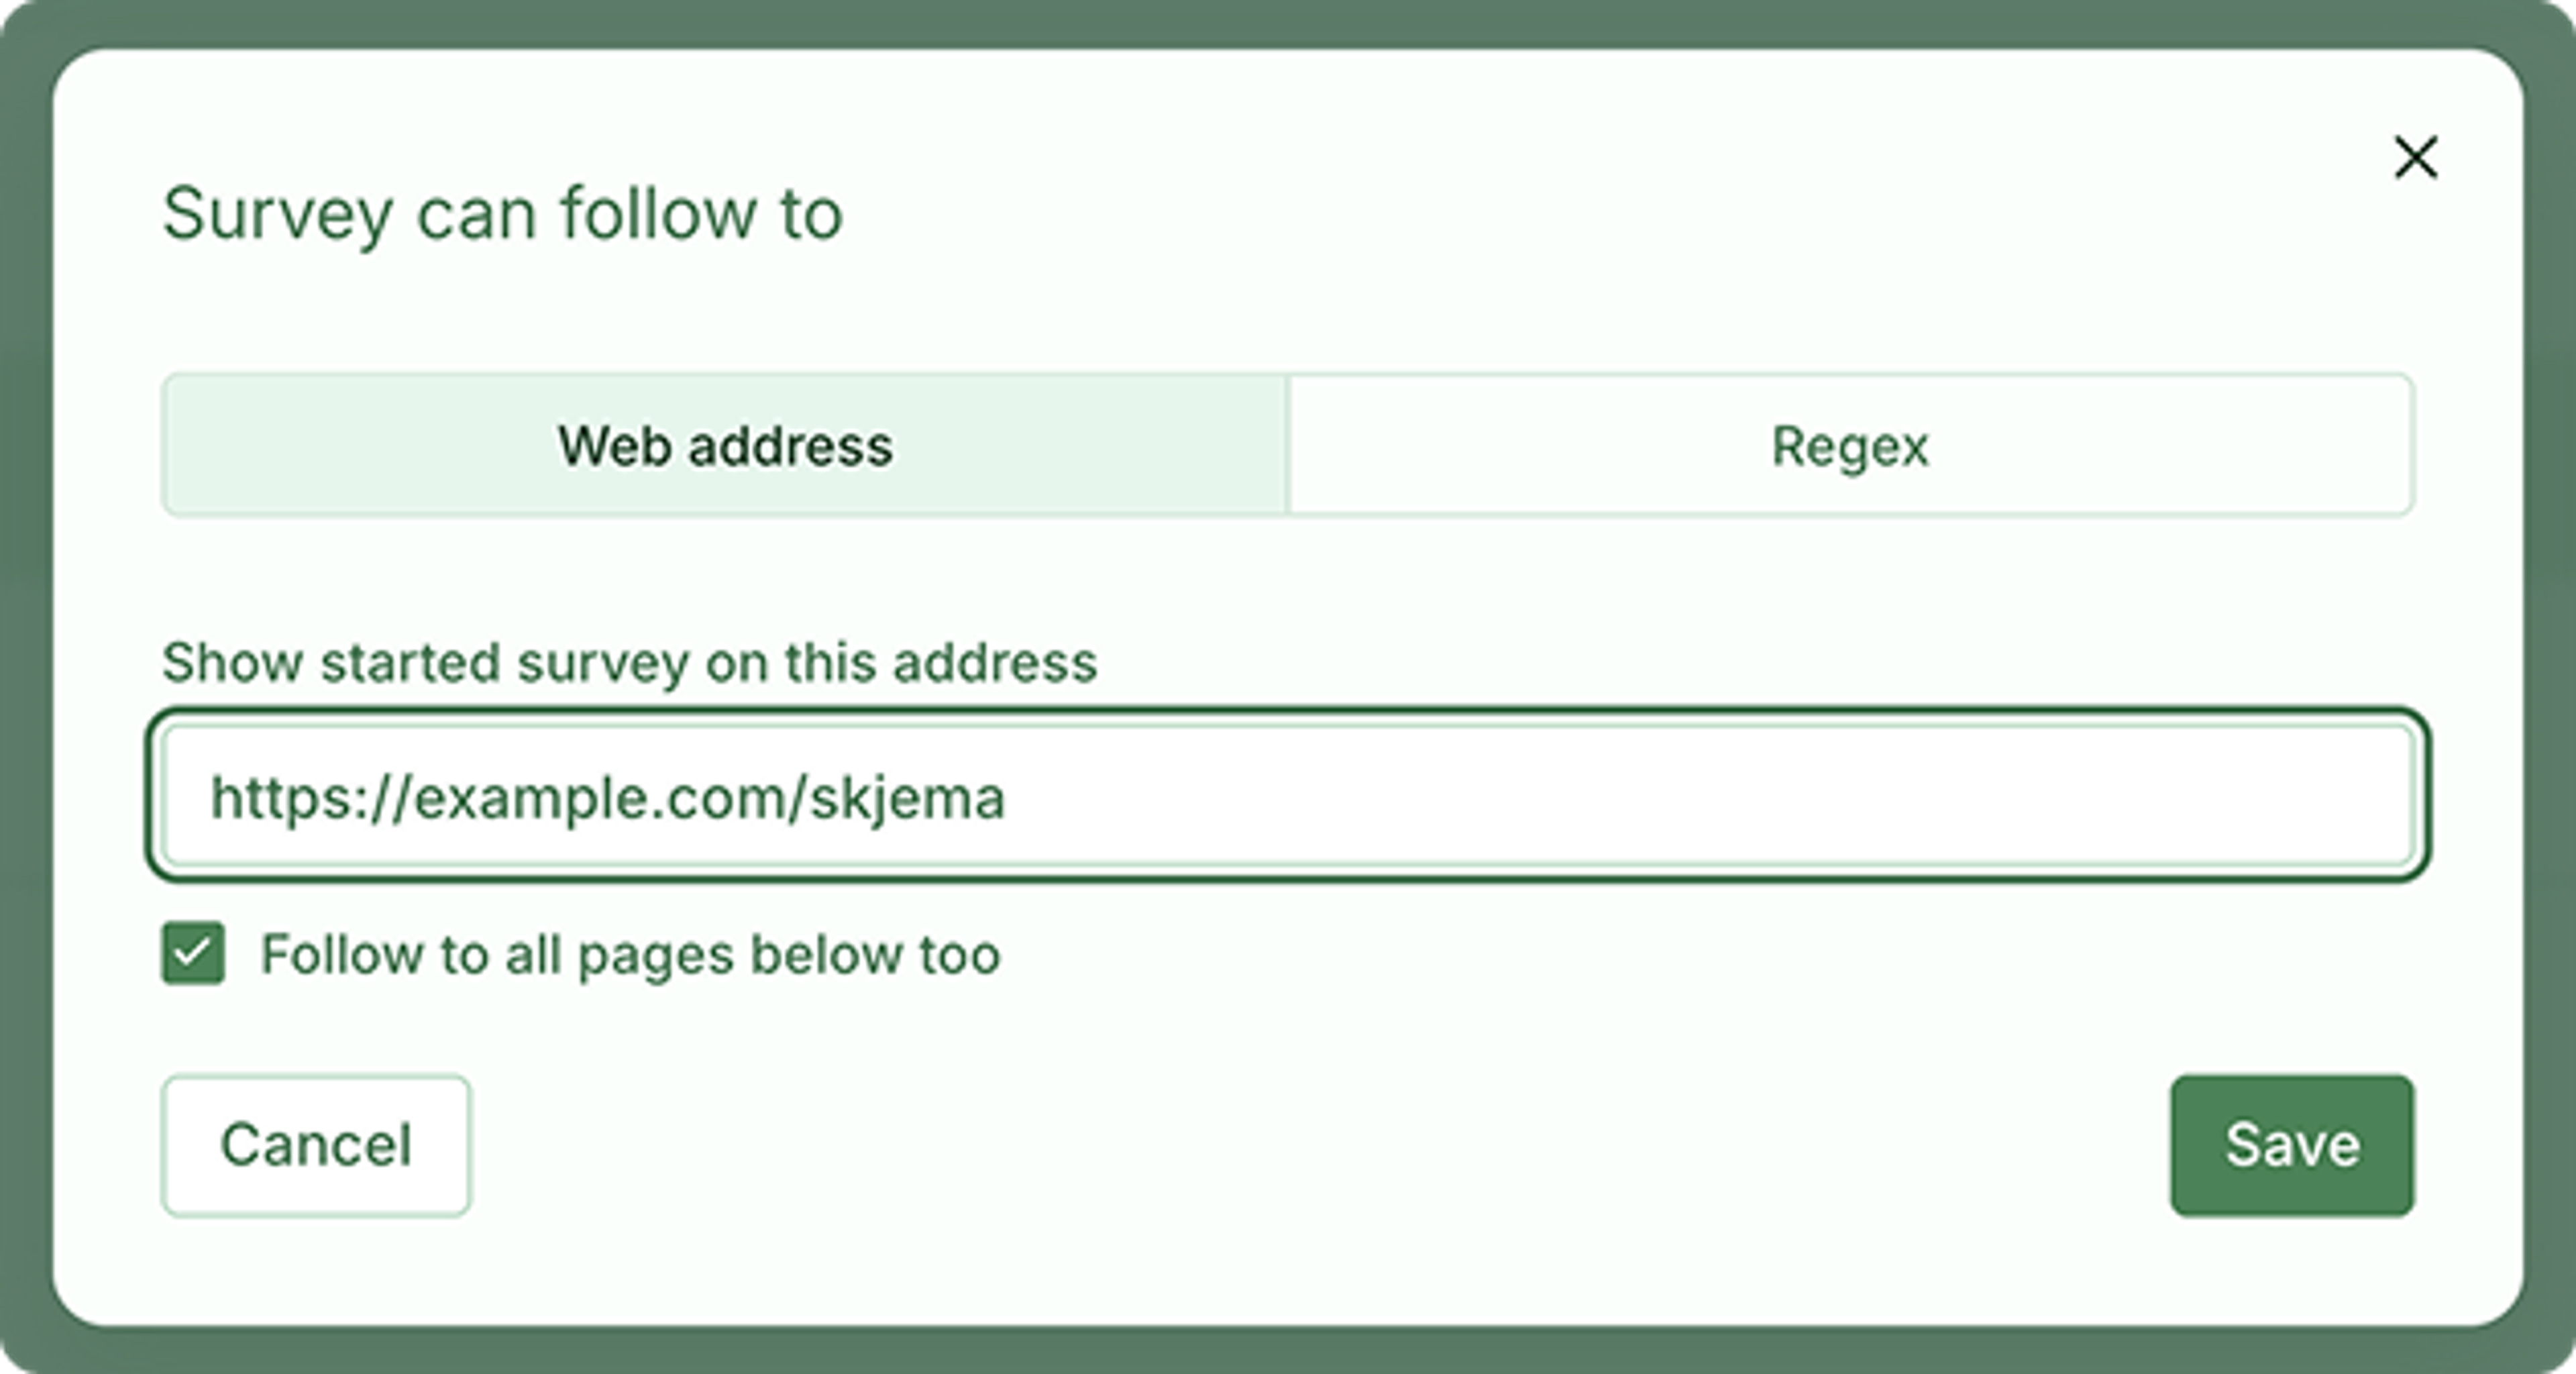The height and width of the screenshot is (1374, 2576).
Task: Cancel the survey follow dialog
Action: click(x=316, y=1145)
